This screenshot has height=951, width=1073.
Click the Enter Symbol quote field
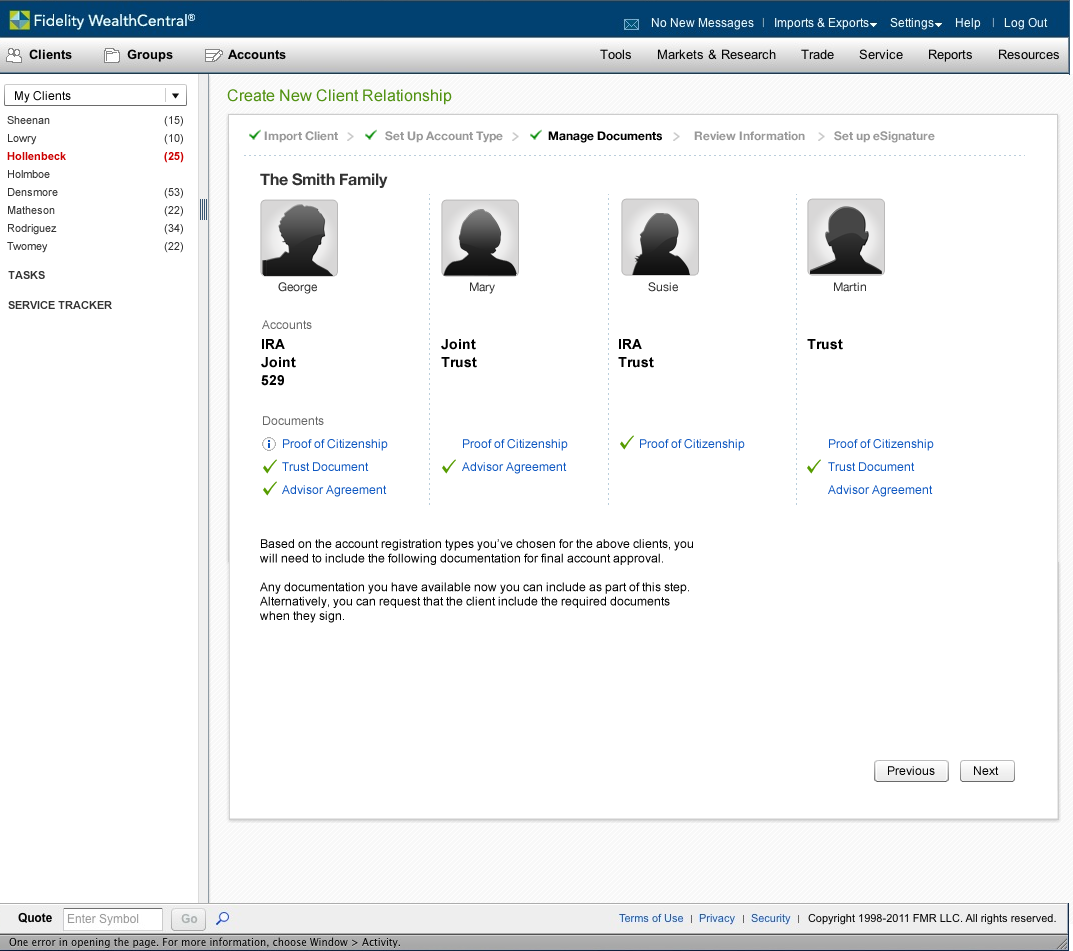(113, 919)
